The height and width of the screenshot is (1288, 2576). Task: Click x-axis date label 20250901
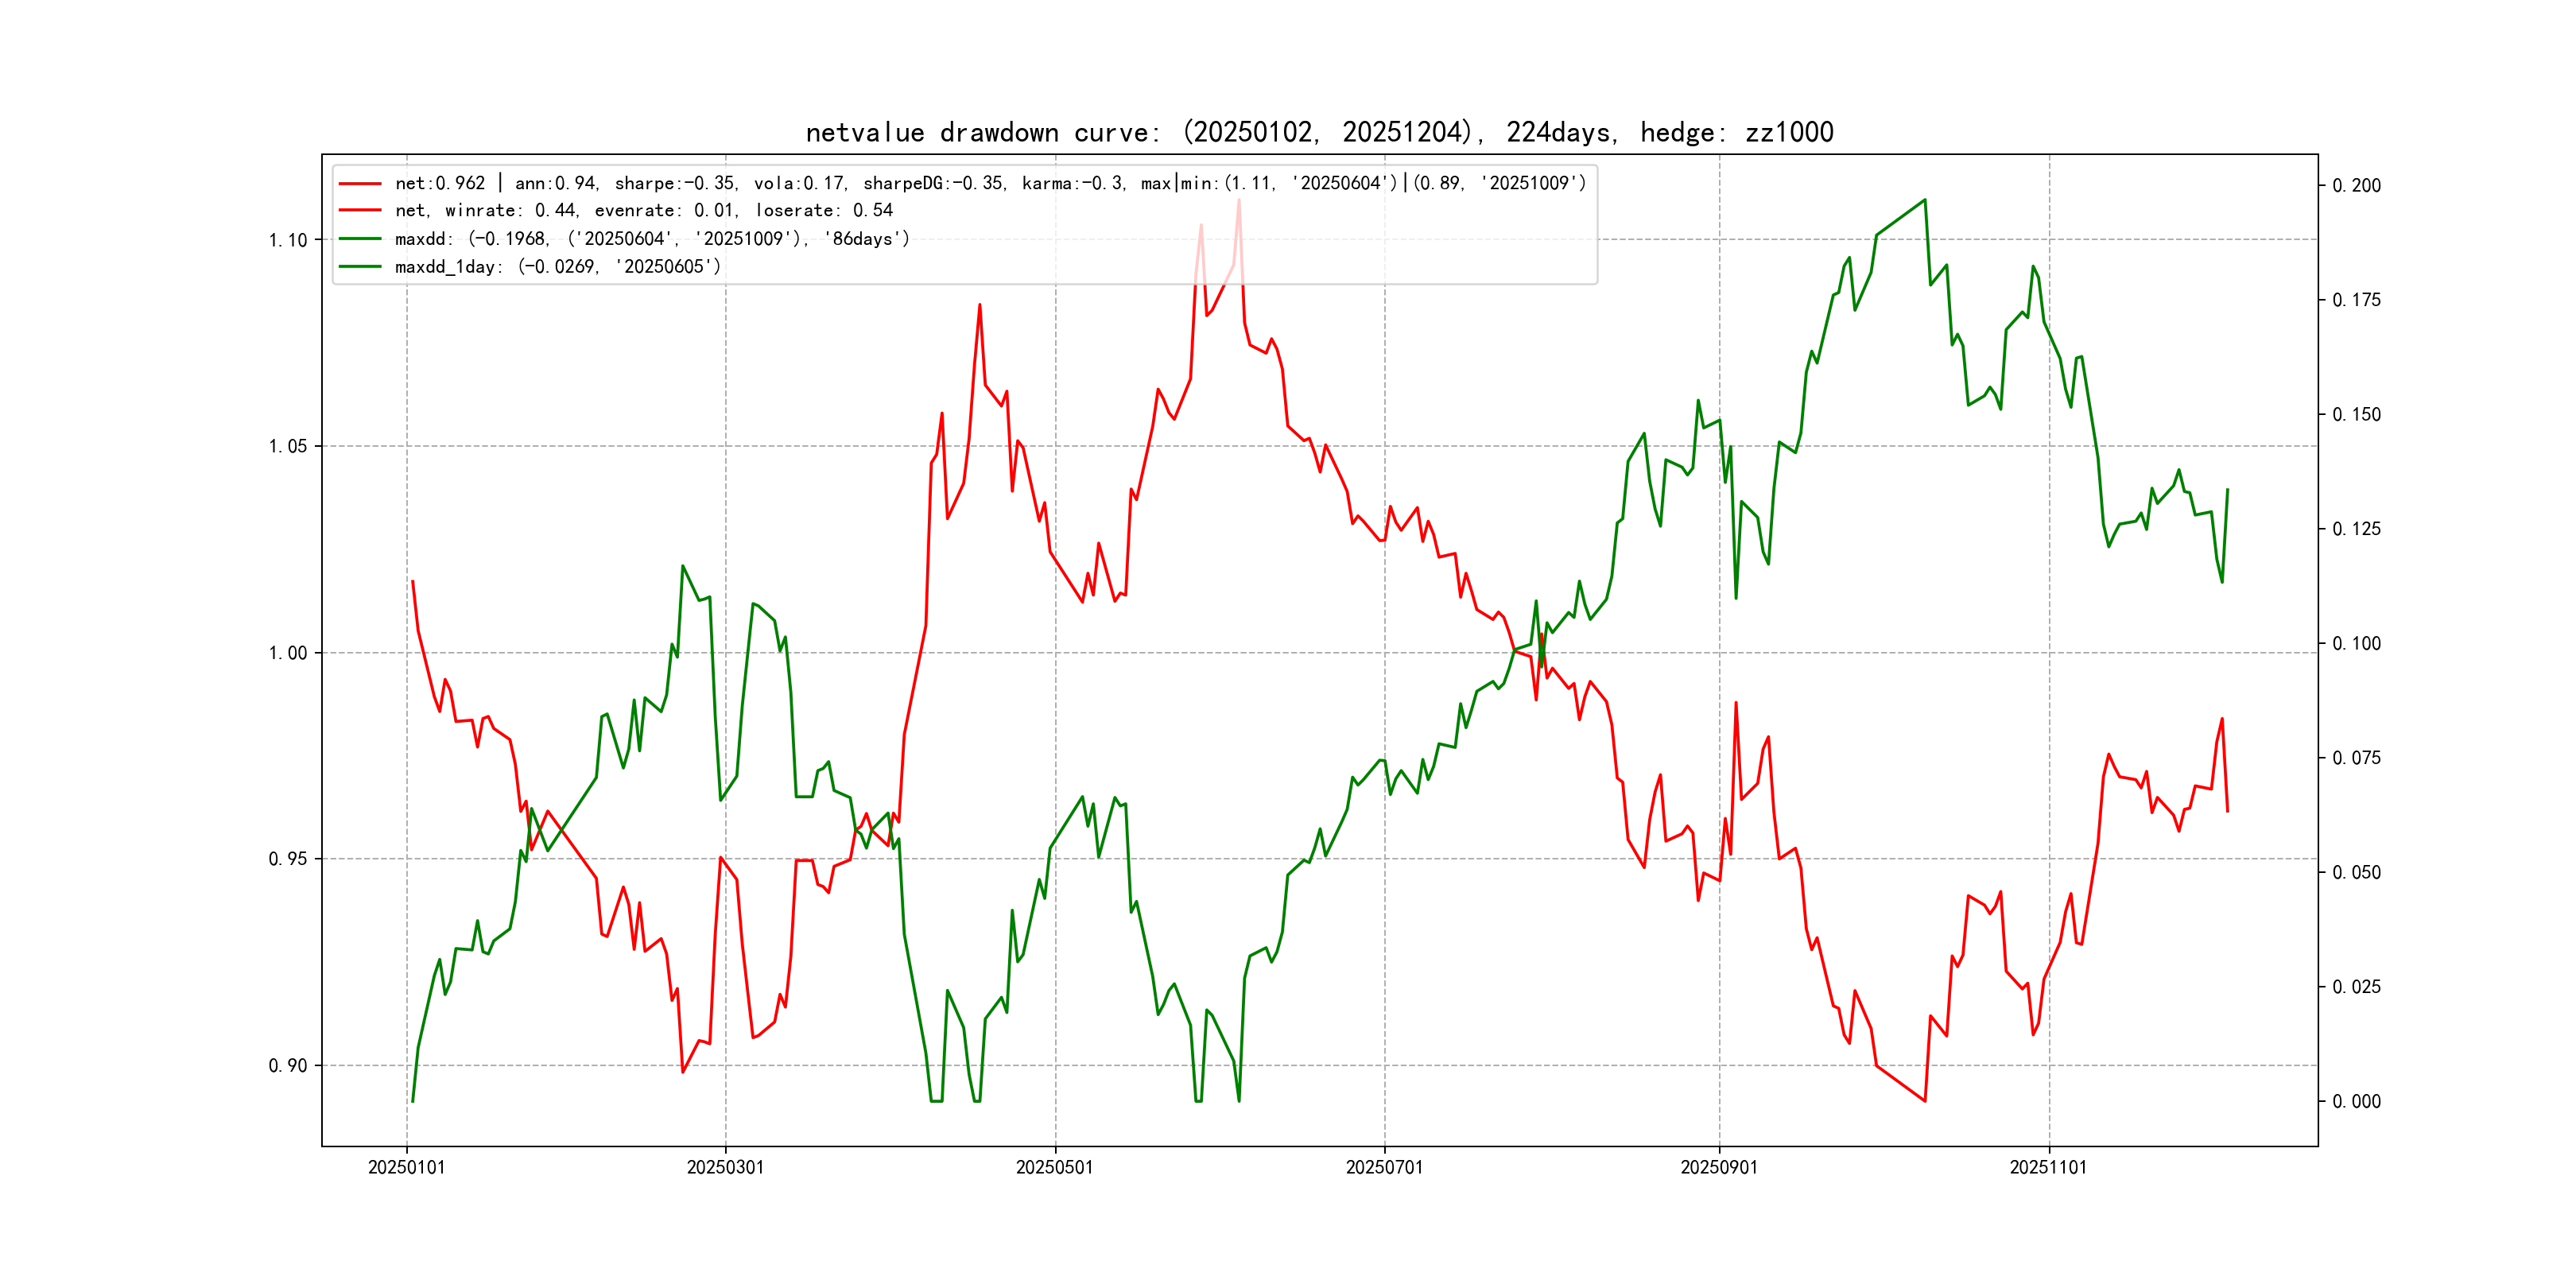click(x=1718, y=1167)
